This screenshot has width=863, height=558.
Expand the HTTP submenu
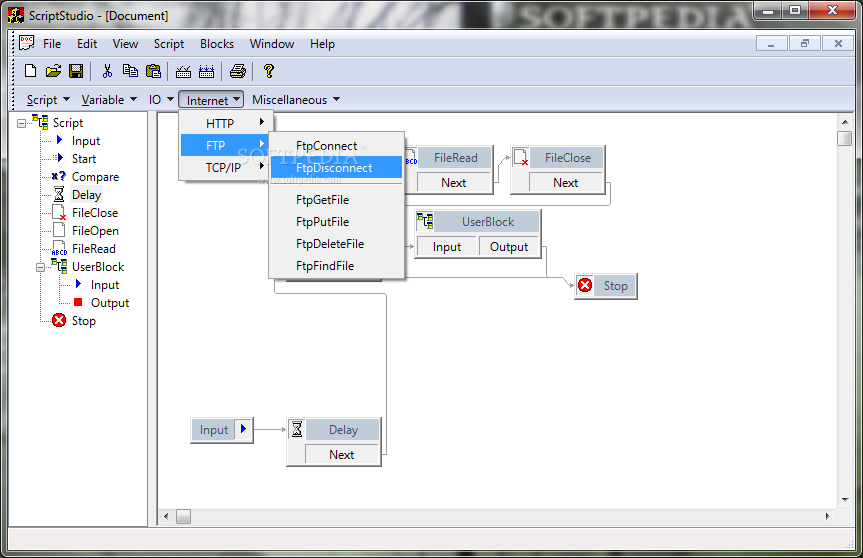coord(226,123)
